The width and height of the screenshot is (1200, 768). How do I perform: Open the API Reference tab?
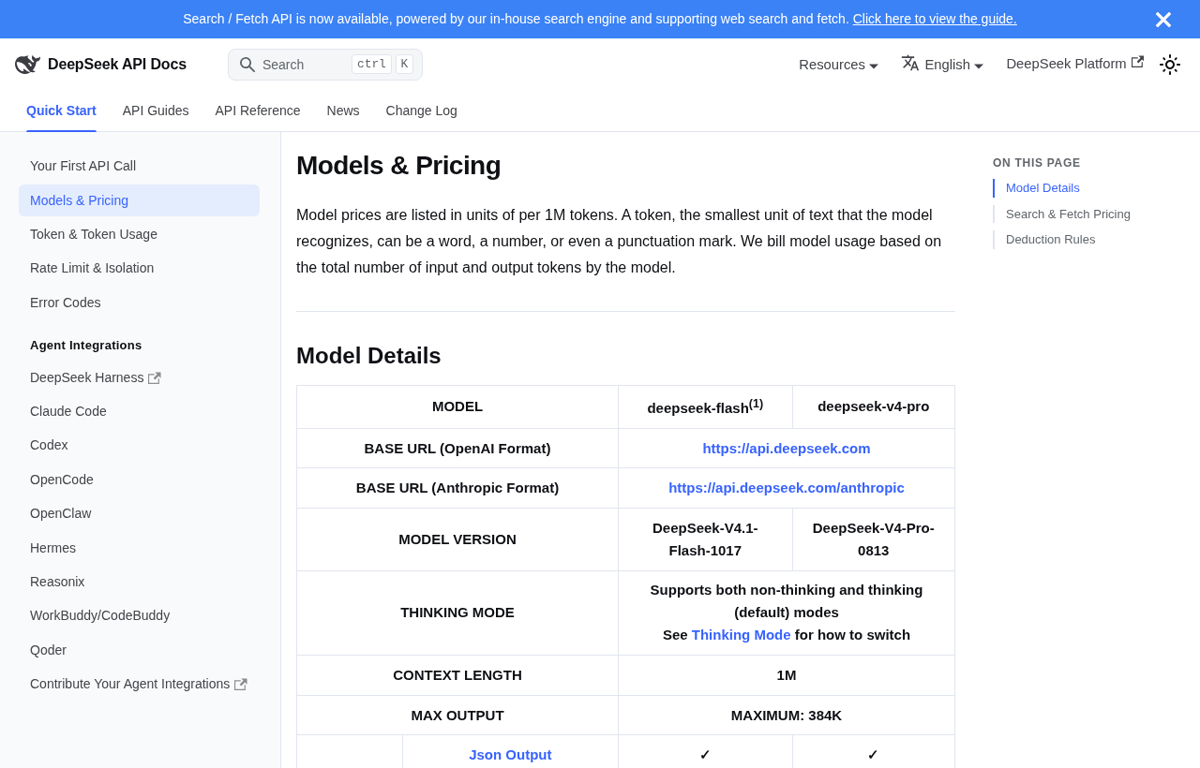257,110
